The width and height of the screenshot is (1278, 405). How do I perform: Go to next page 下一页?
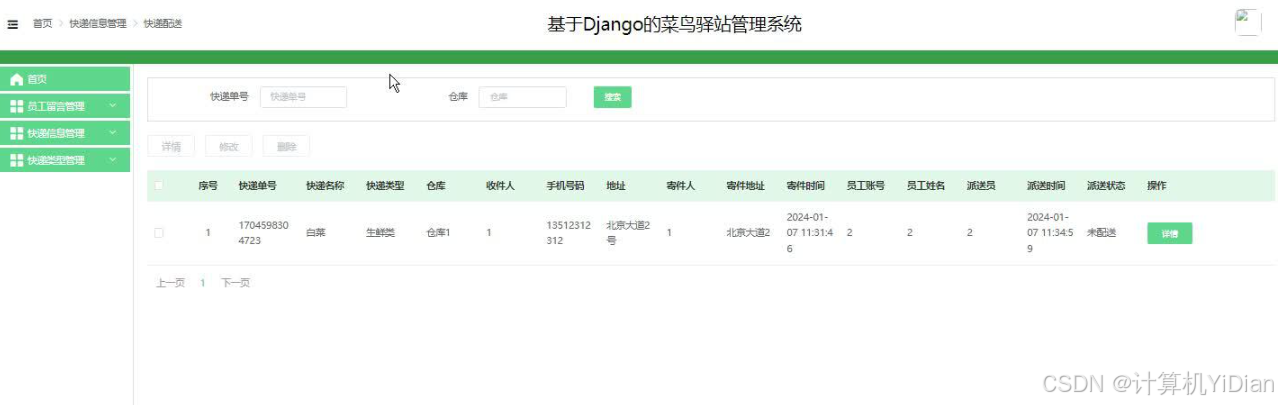pos(236,283)
